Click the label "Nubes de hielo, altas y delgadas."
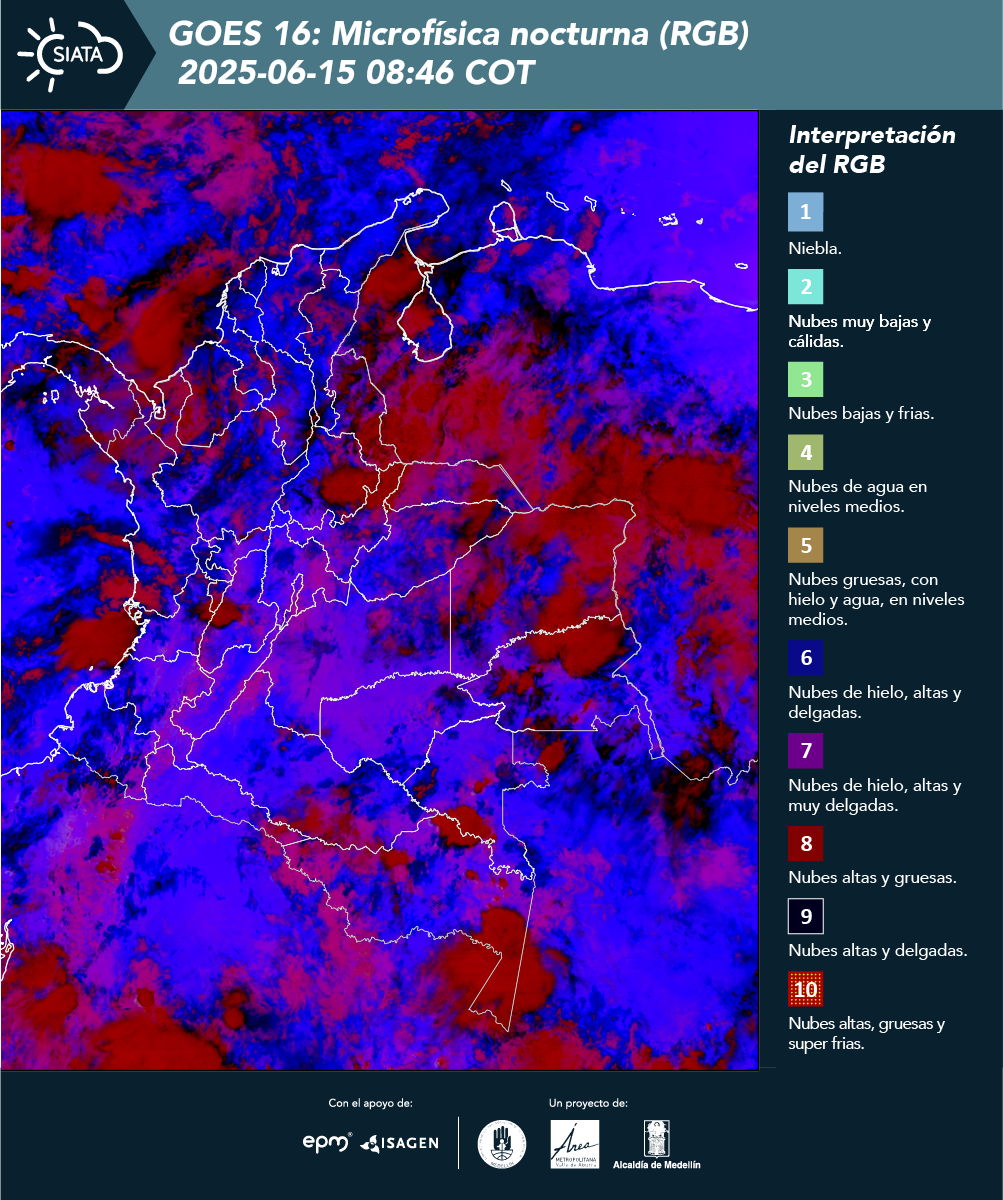The width and height of the screenshot is (1003, 1200). click(x=875, y=702)
